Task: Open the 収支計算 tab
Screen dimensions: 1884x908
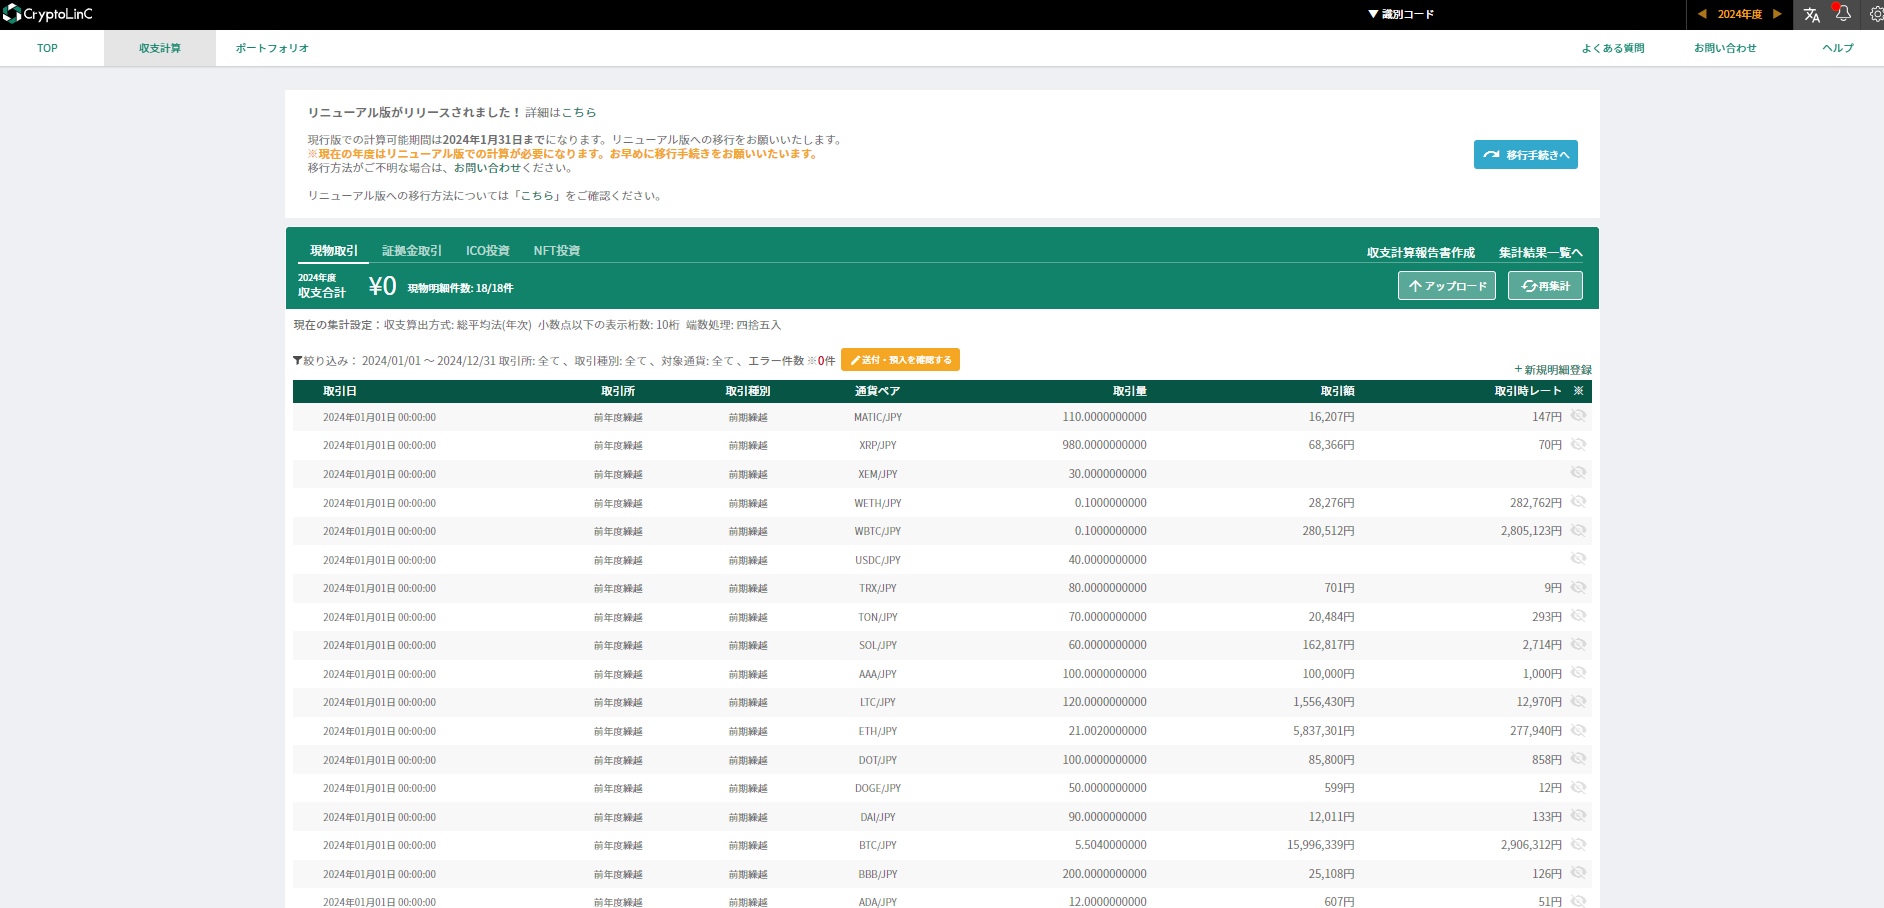Action: [160, 48]
